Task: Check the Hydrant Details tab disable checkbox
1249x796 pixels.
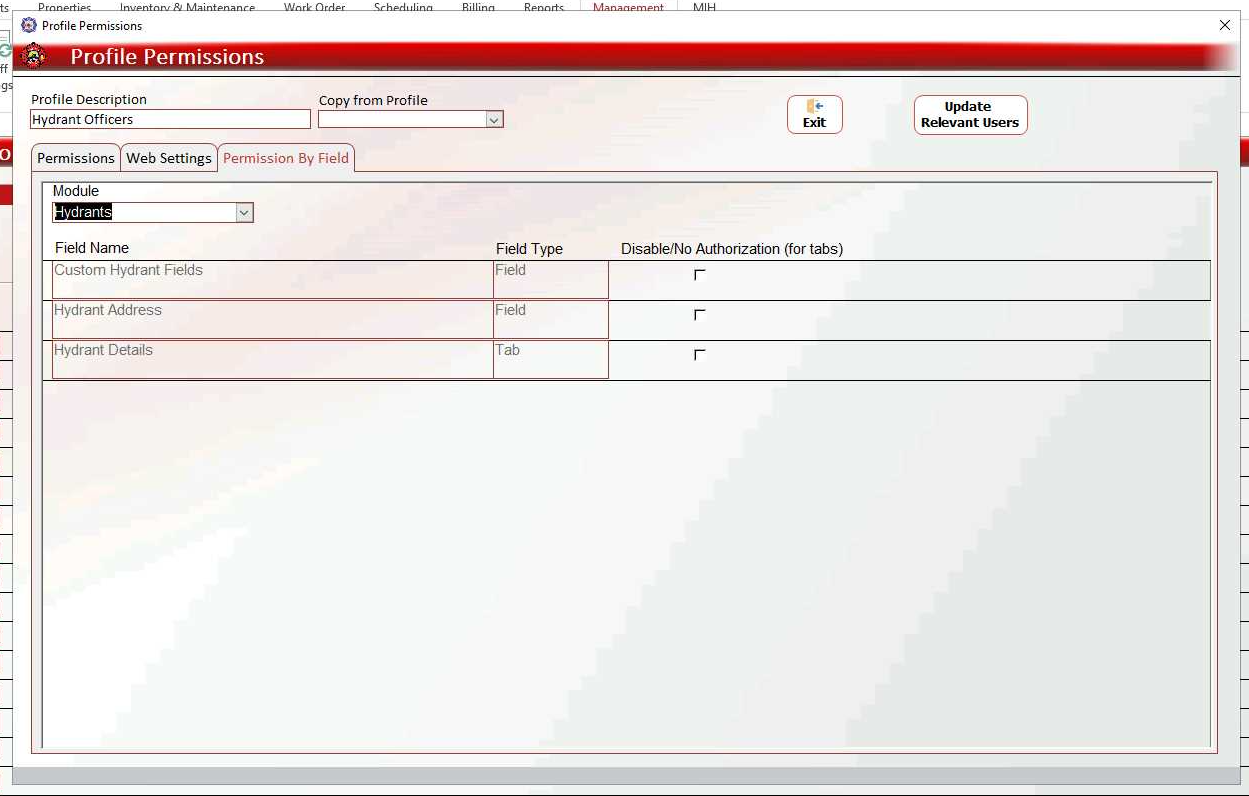Action: pos(699,355)
